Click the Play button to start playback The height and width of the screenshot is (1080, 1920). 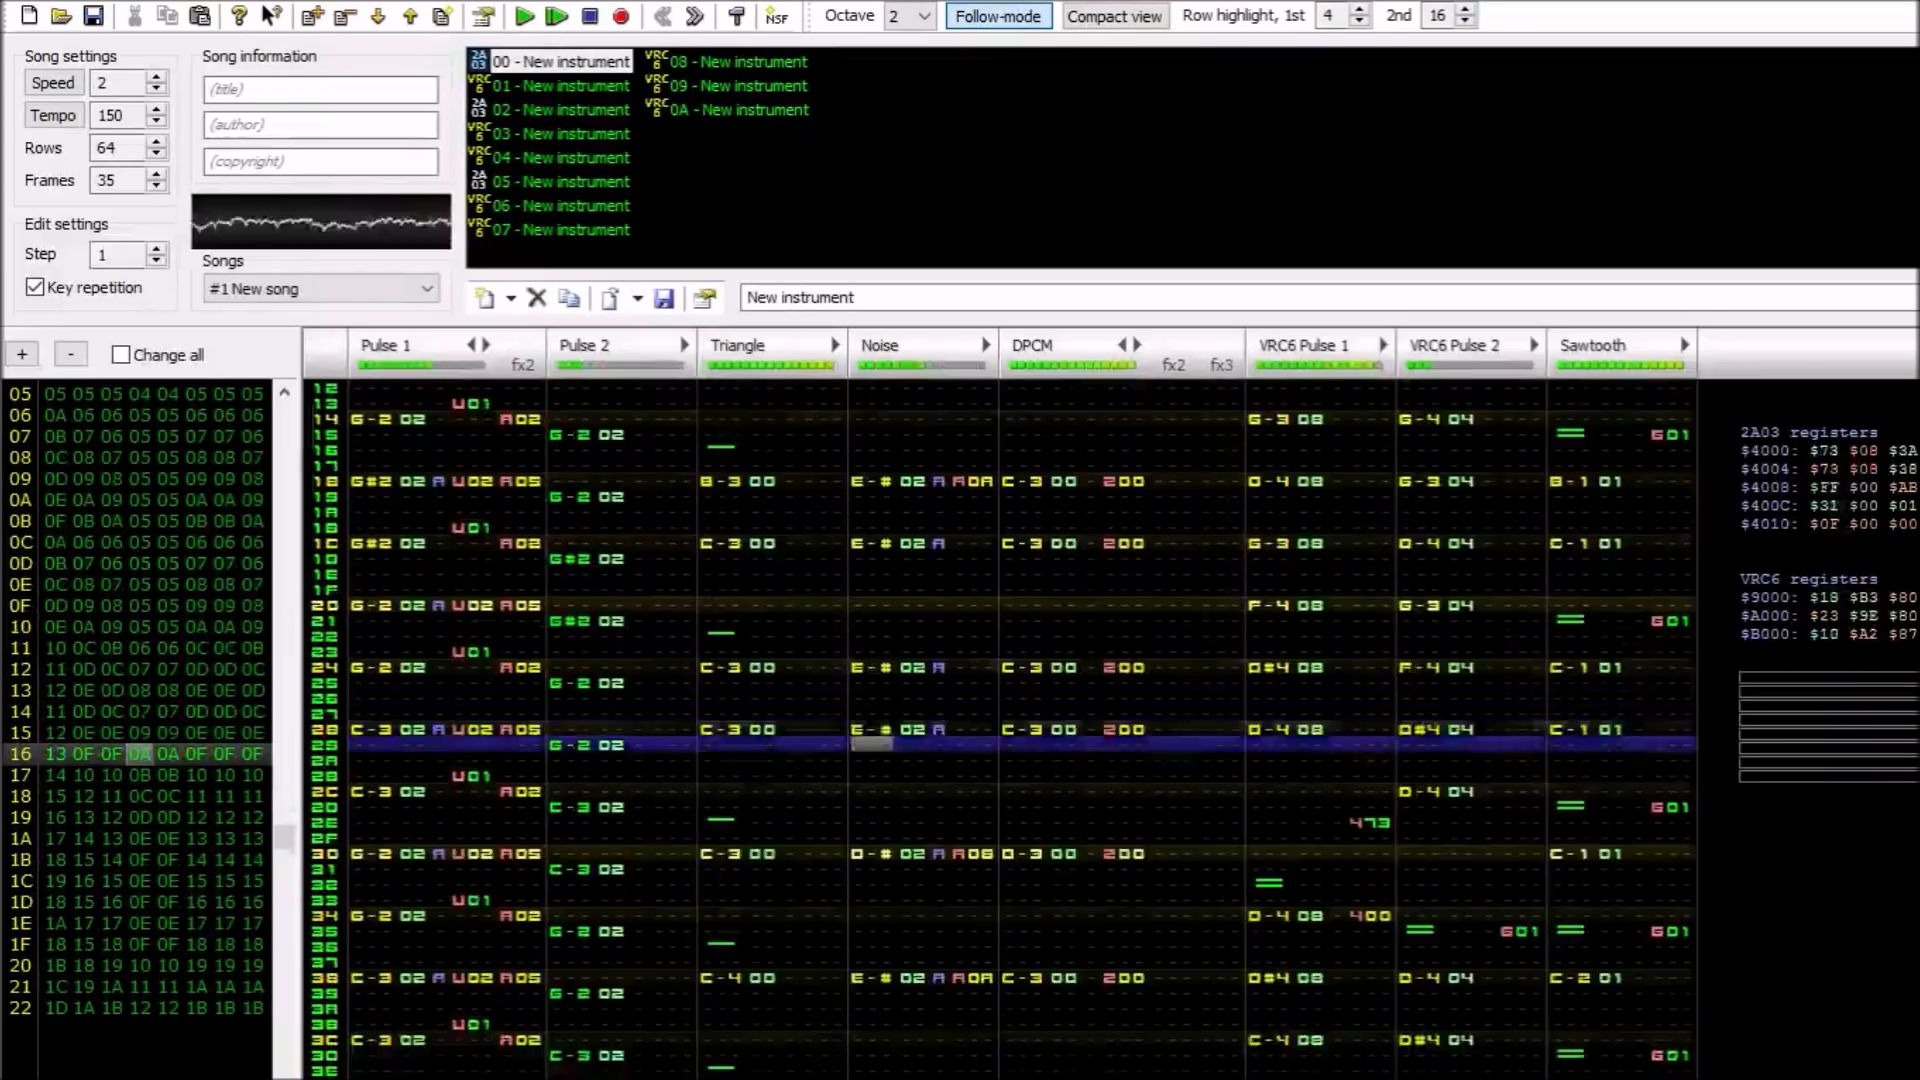click(524, 16)
